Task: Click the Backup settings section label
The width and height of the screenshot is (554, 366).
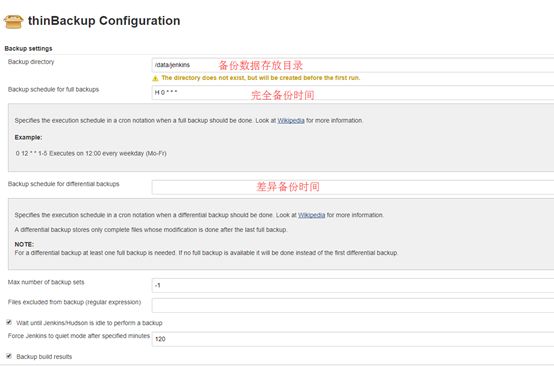Action: coord(28,48)
